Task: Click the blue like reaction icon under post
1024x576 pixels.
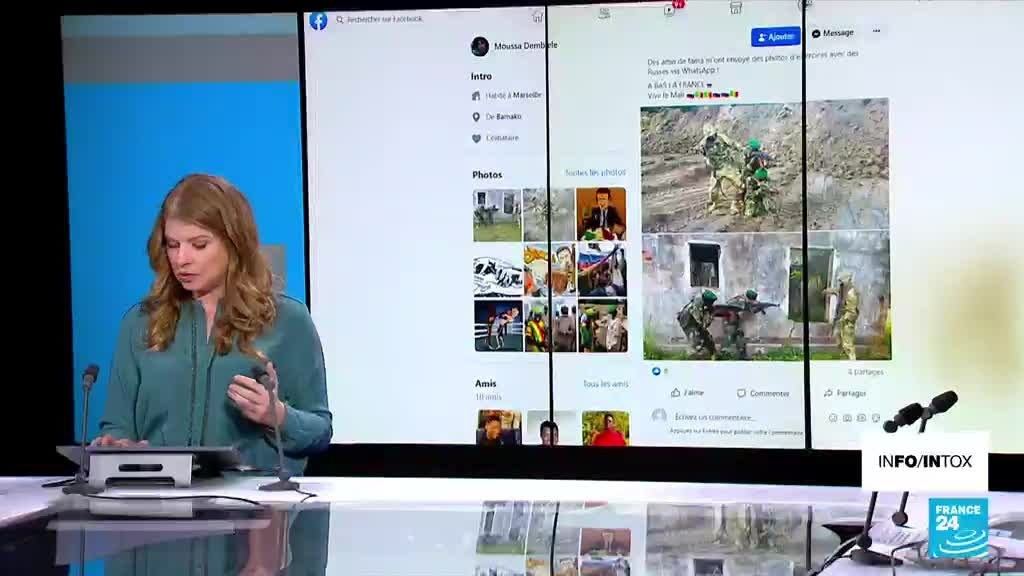Action: coord(657,371)
